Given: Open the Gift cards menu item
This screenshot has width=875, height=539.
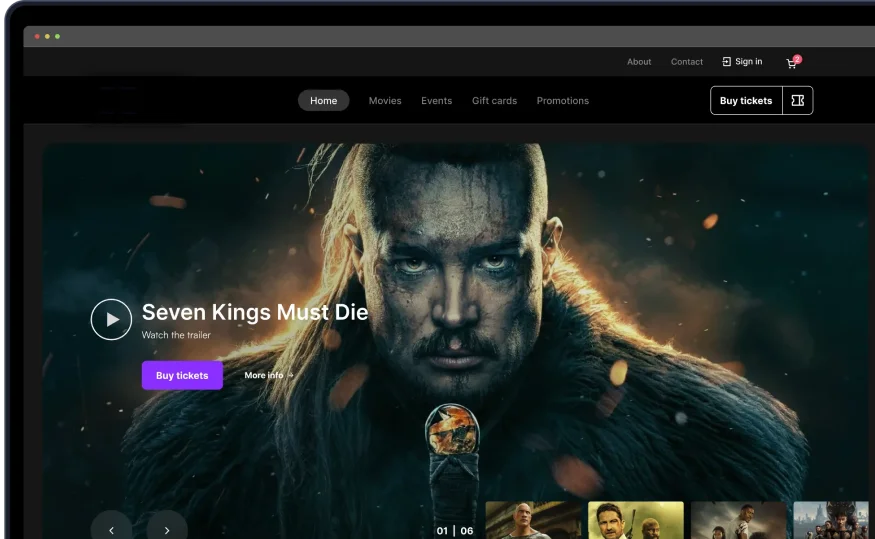Looking at the screenshot, I should [494, 100].
